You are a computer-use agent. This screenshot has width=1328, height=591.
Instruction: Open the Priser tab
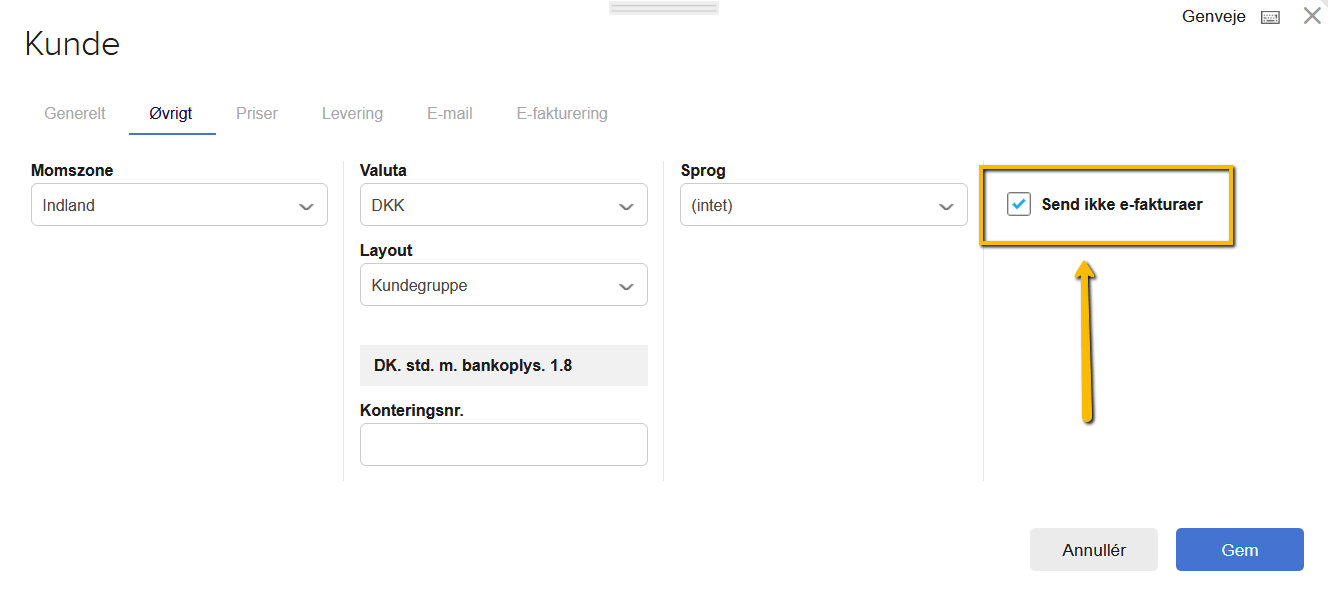[257, 114]
